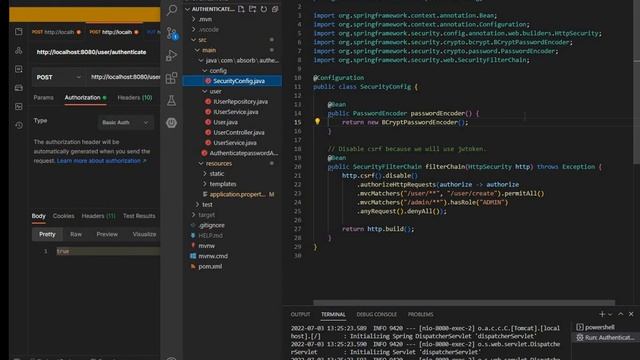Open the response Headers (11) tab
Screen dimensions: 640x360
tap(98, 216)
